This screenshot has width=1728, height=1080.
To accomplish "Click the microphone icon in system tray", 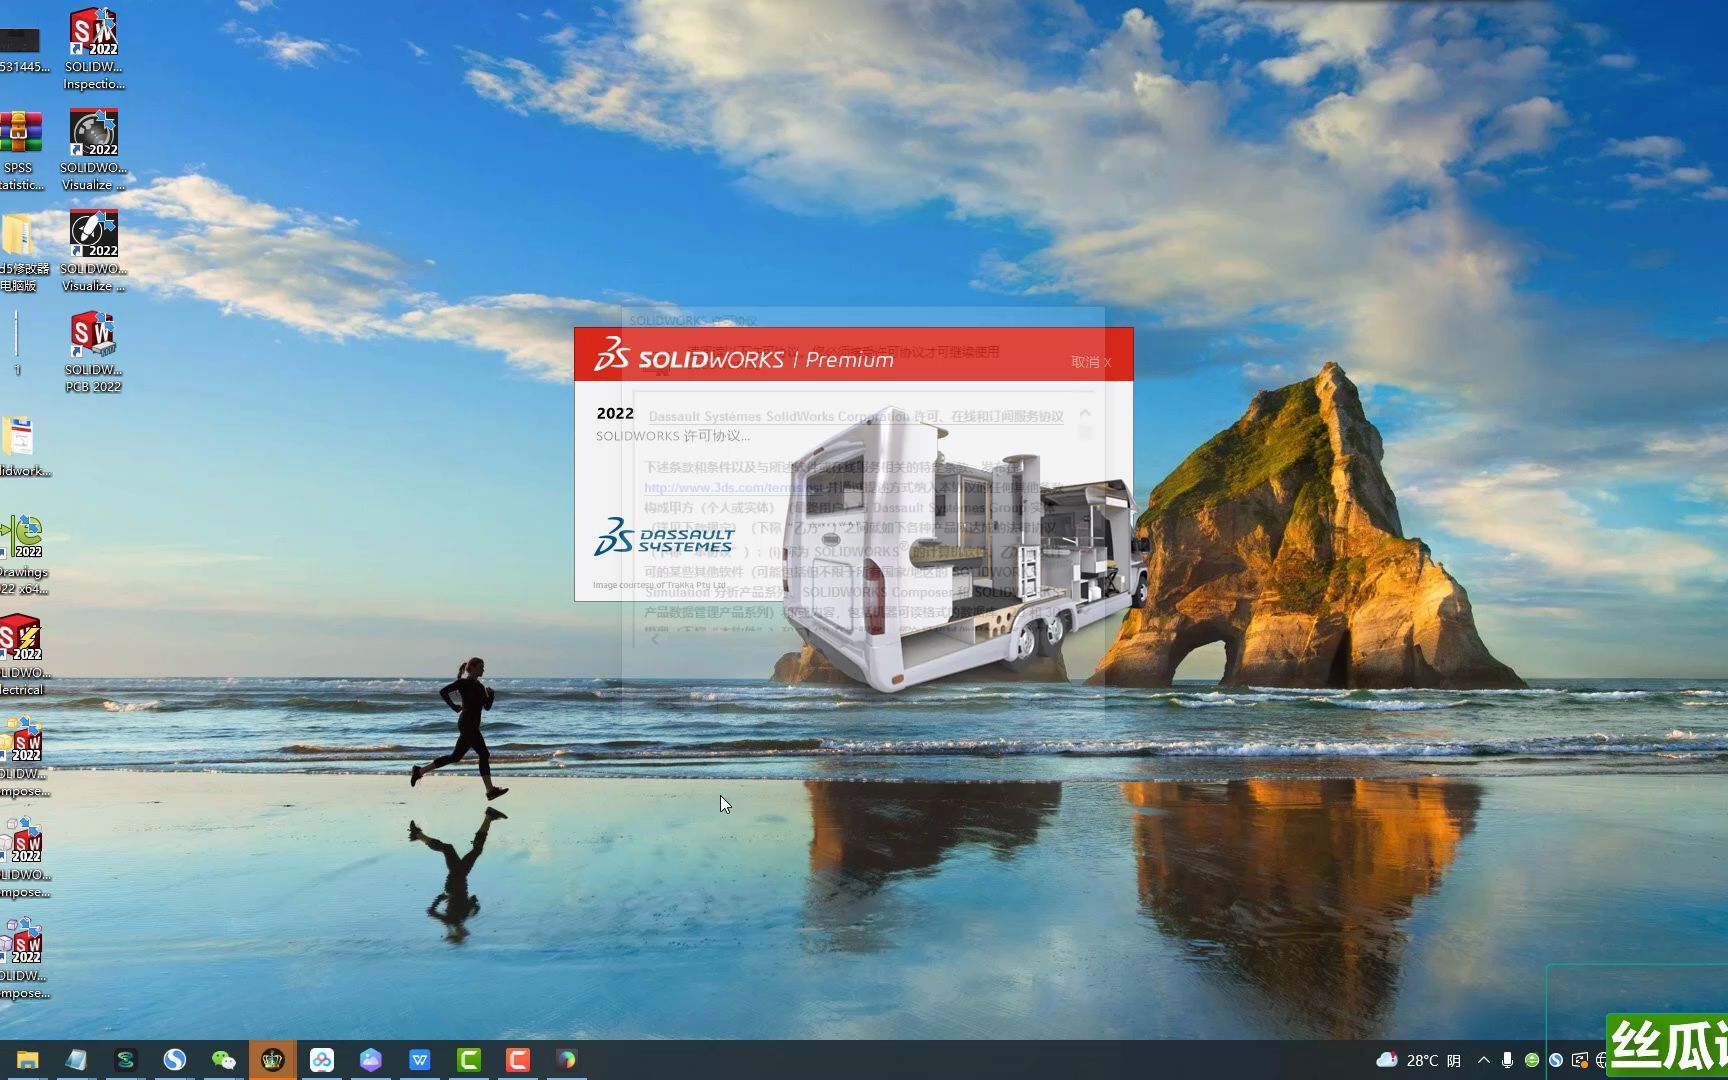I will point(1507,1060).
